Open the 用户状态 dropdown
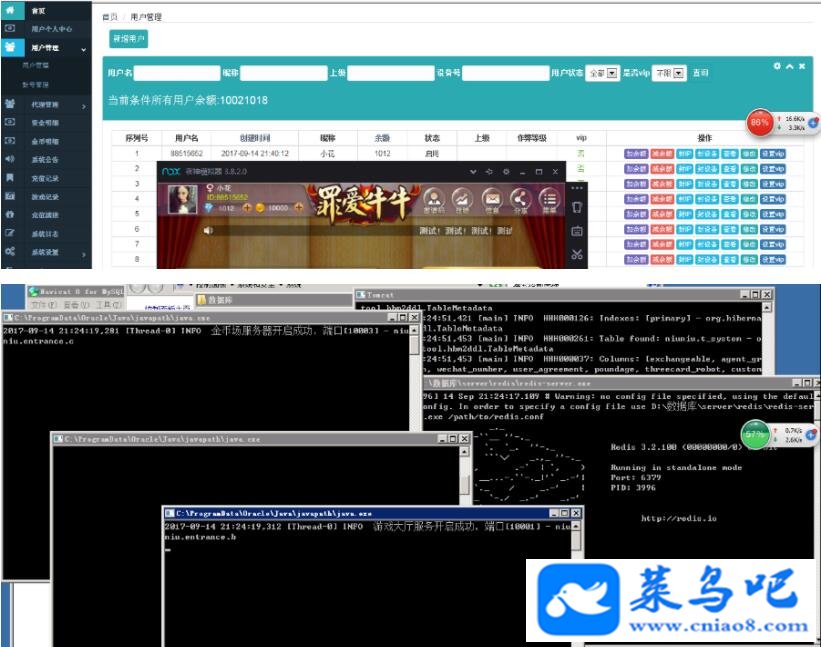821x647 pixels. tap(603, 73)
